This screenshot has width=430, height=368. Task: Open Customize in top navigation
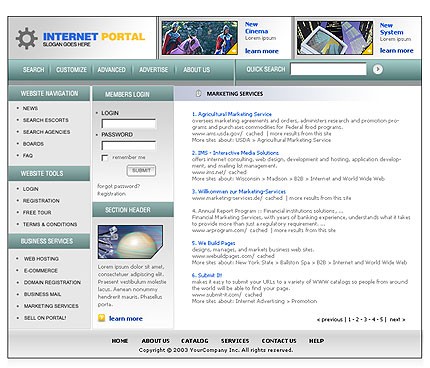pos(71,70)
